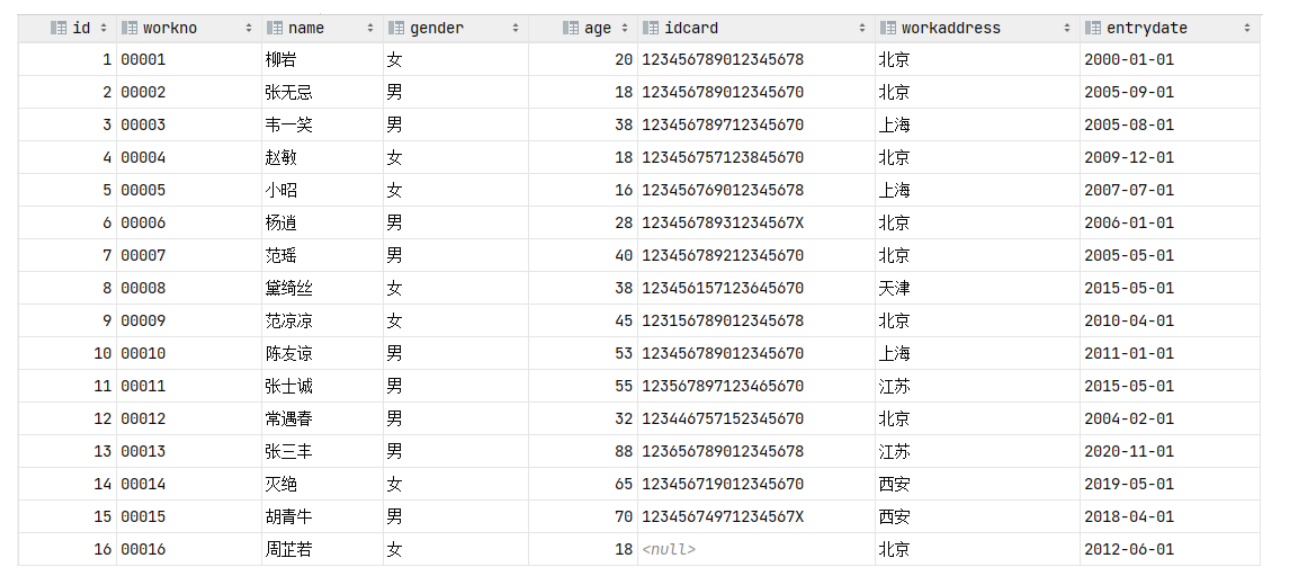Screen dimensions: 1301x583
Task: Select idcard value 12345678931234567X
Action: pyautogui.click(x=756, y=223)
